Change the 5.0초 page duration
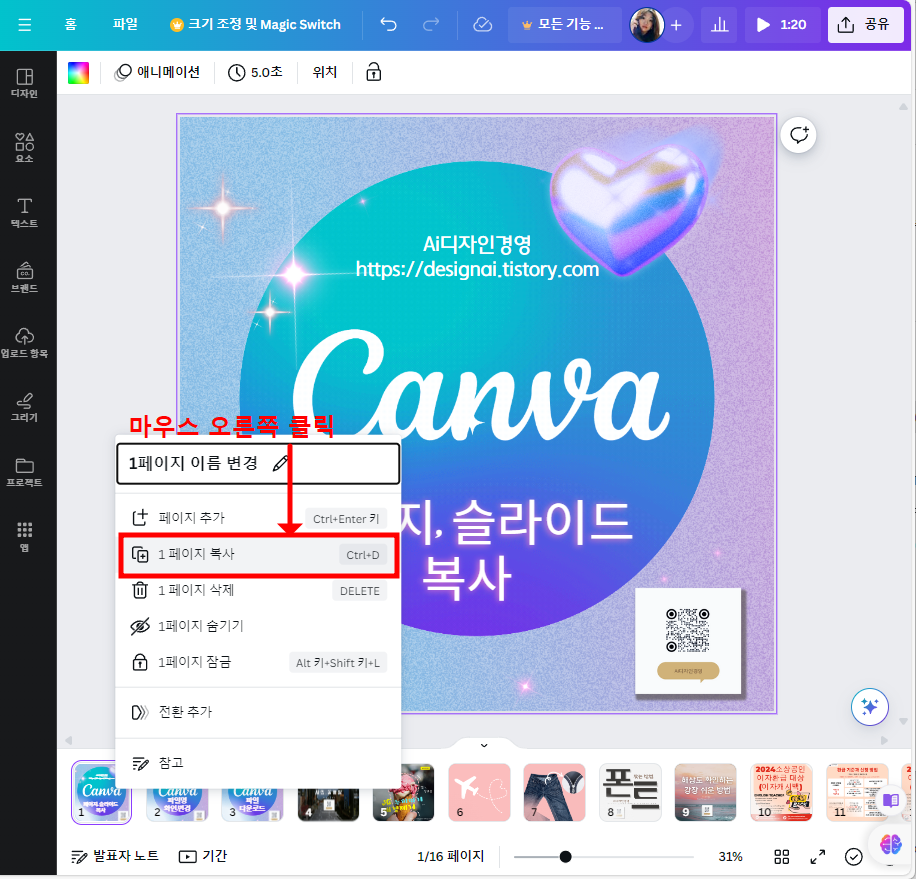This screenshot has height=879, width=916. [256, 72]
